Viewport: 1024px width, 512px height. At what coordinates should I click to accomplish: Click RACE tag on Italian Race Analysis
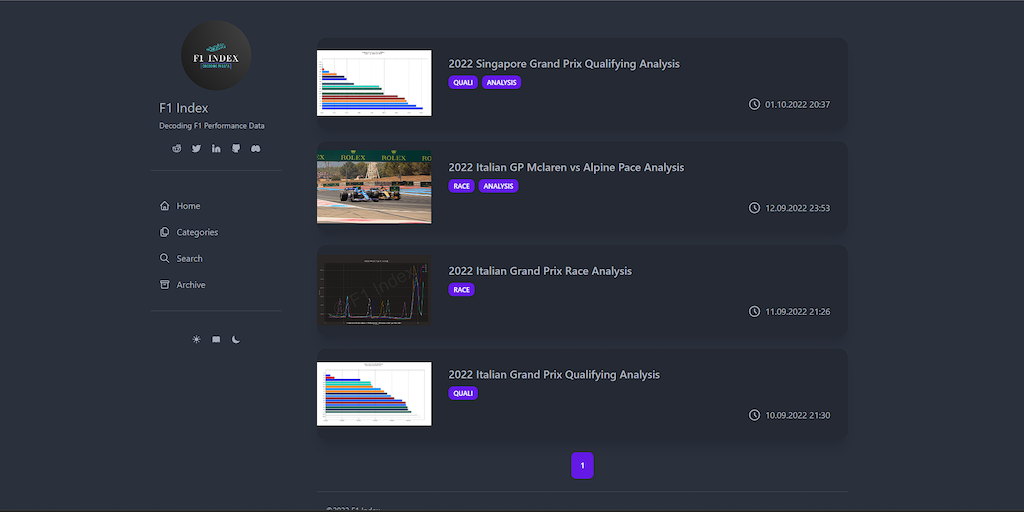point(461,289)
